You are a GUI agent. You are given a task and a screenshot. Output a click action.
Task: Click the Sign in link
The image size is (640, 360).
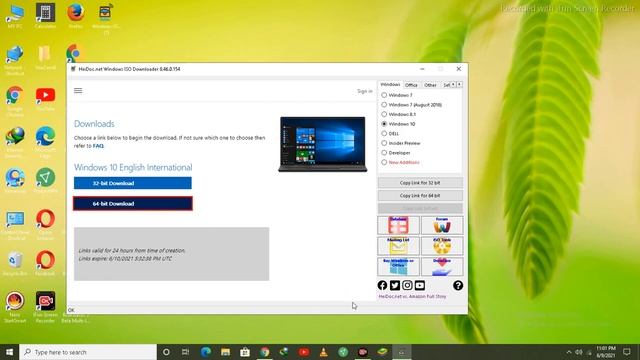pos(364,91)
